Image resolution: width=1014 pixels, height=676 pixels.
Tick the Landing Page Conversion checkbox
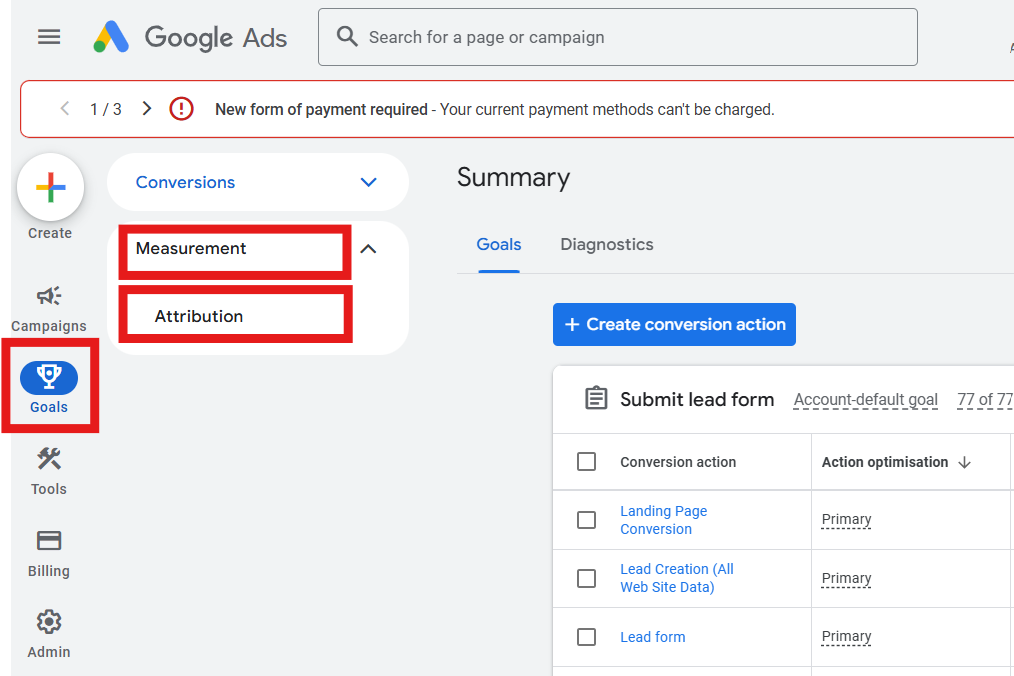pyautogui.click(x=587, y=520)
